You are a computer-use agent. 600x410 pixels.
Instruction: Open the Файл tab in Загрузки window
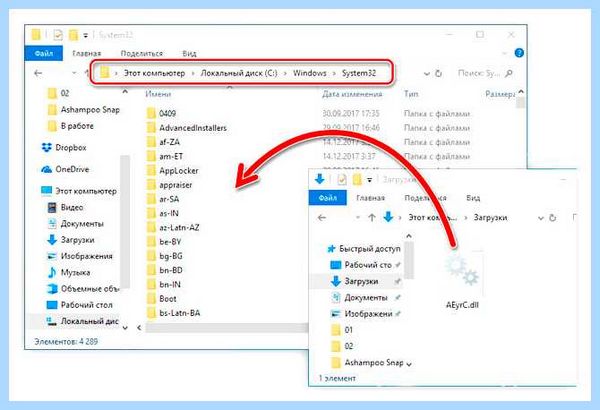click(x=328, y=198)
